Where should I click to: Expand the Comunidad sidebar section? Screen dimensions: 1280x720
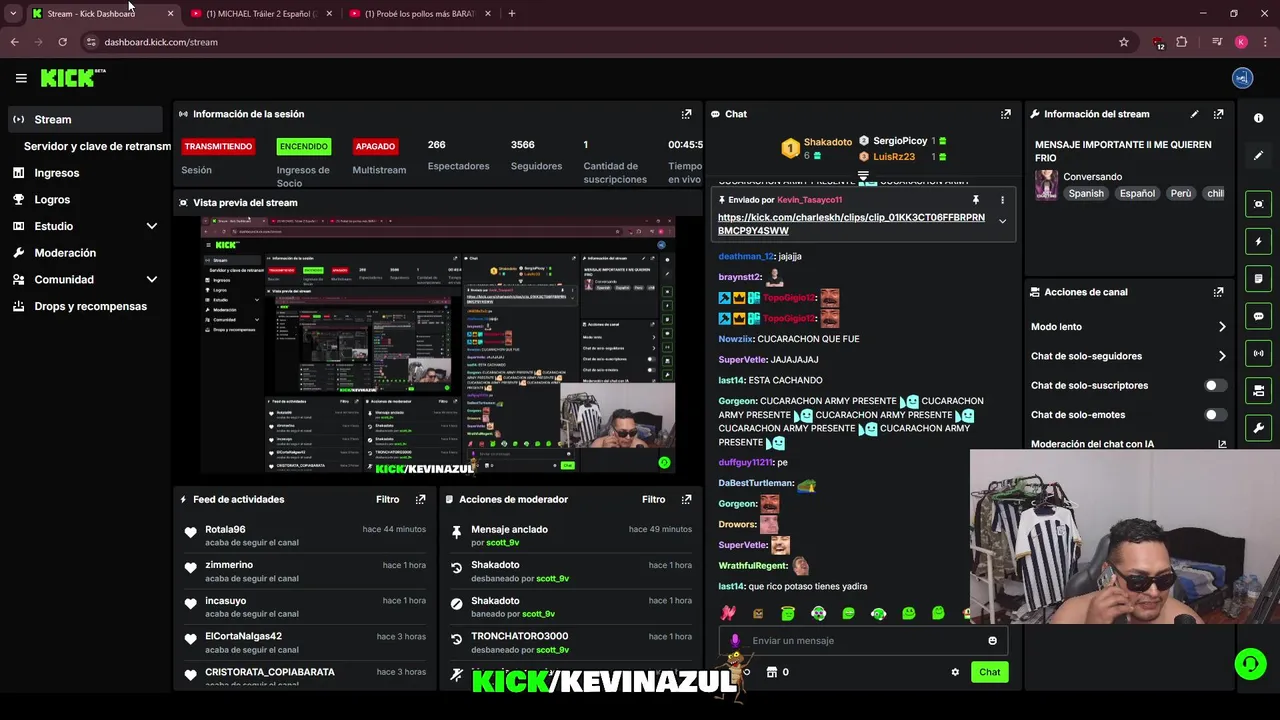click(x=152, y=280)
